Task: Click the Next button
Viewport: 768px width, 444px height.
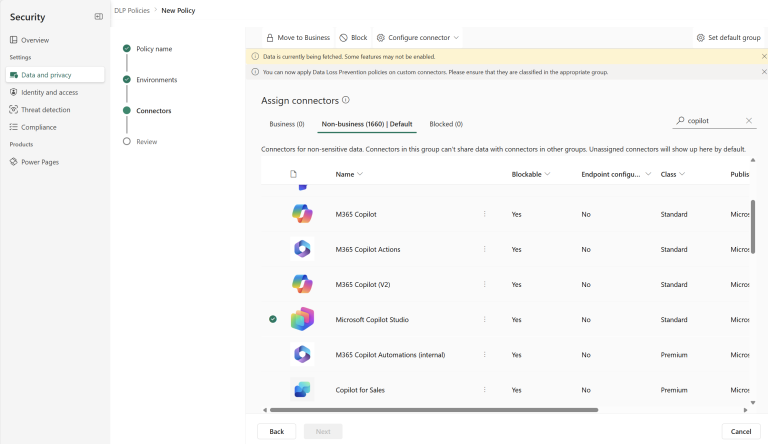Action: [x=323, y=431]
